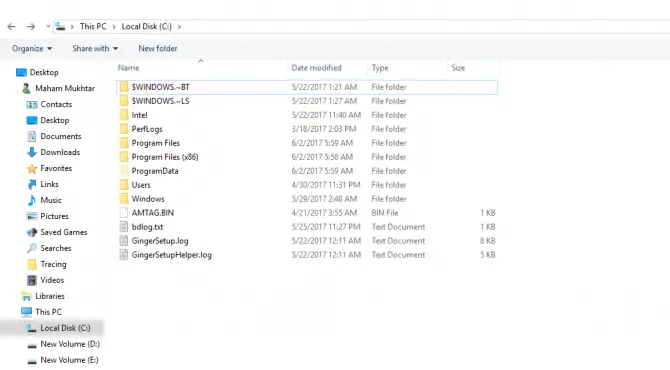The height and width of the screenshot is (370, 670).
Task: Select the GingerSetupHelper.log file icon
Action: [123, 255]
